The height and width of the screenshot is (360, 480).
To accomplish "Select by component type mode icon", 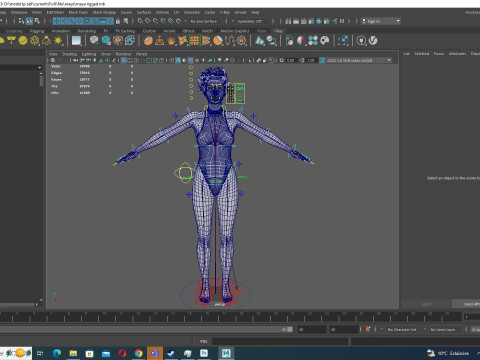I will tap(37, 21).
